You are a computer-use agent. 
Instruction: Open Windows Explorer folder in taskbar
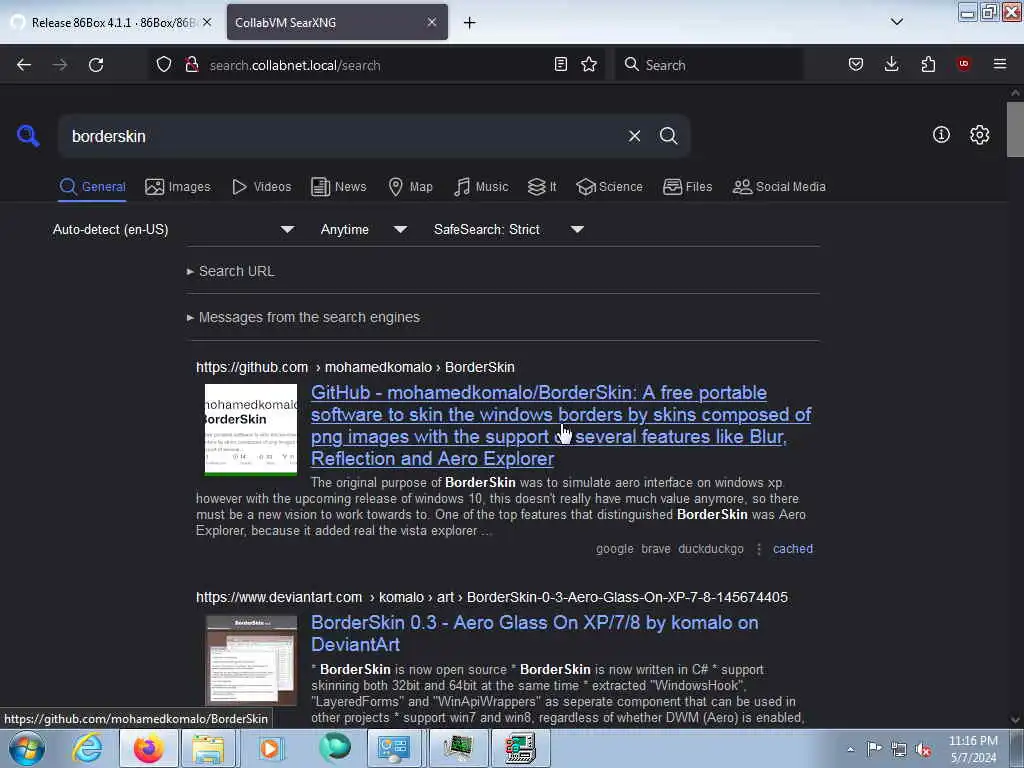pos(208,749)
